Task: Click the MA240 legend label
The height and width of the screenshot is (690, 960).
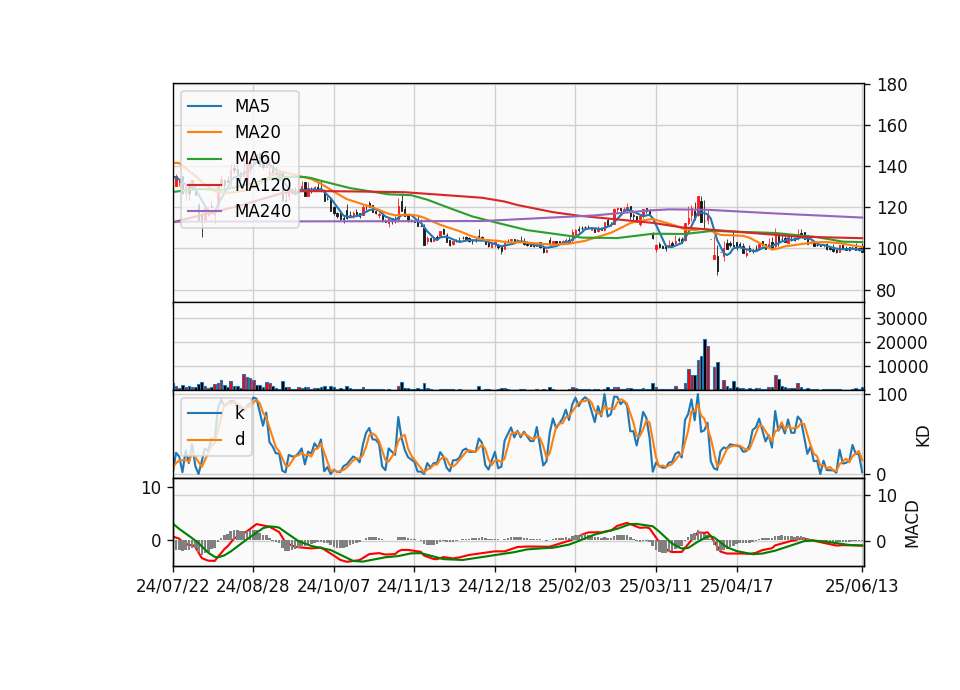Action: [263, 211]
